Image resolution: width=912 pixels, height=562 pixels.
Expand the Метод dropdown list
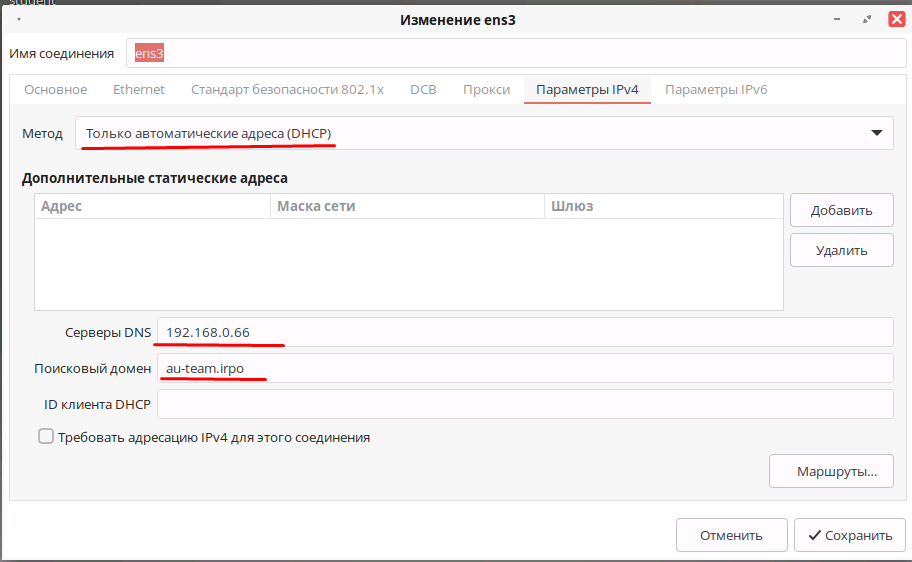pos(484,133)
